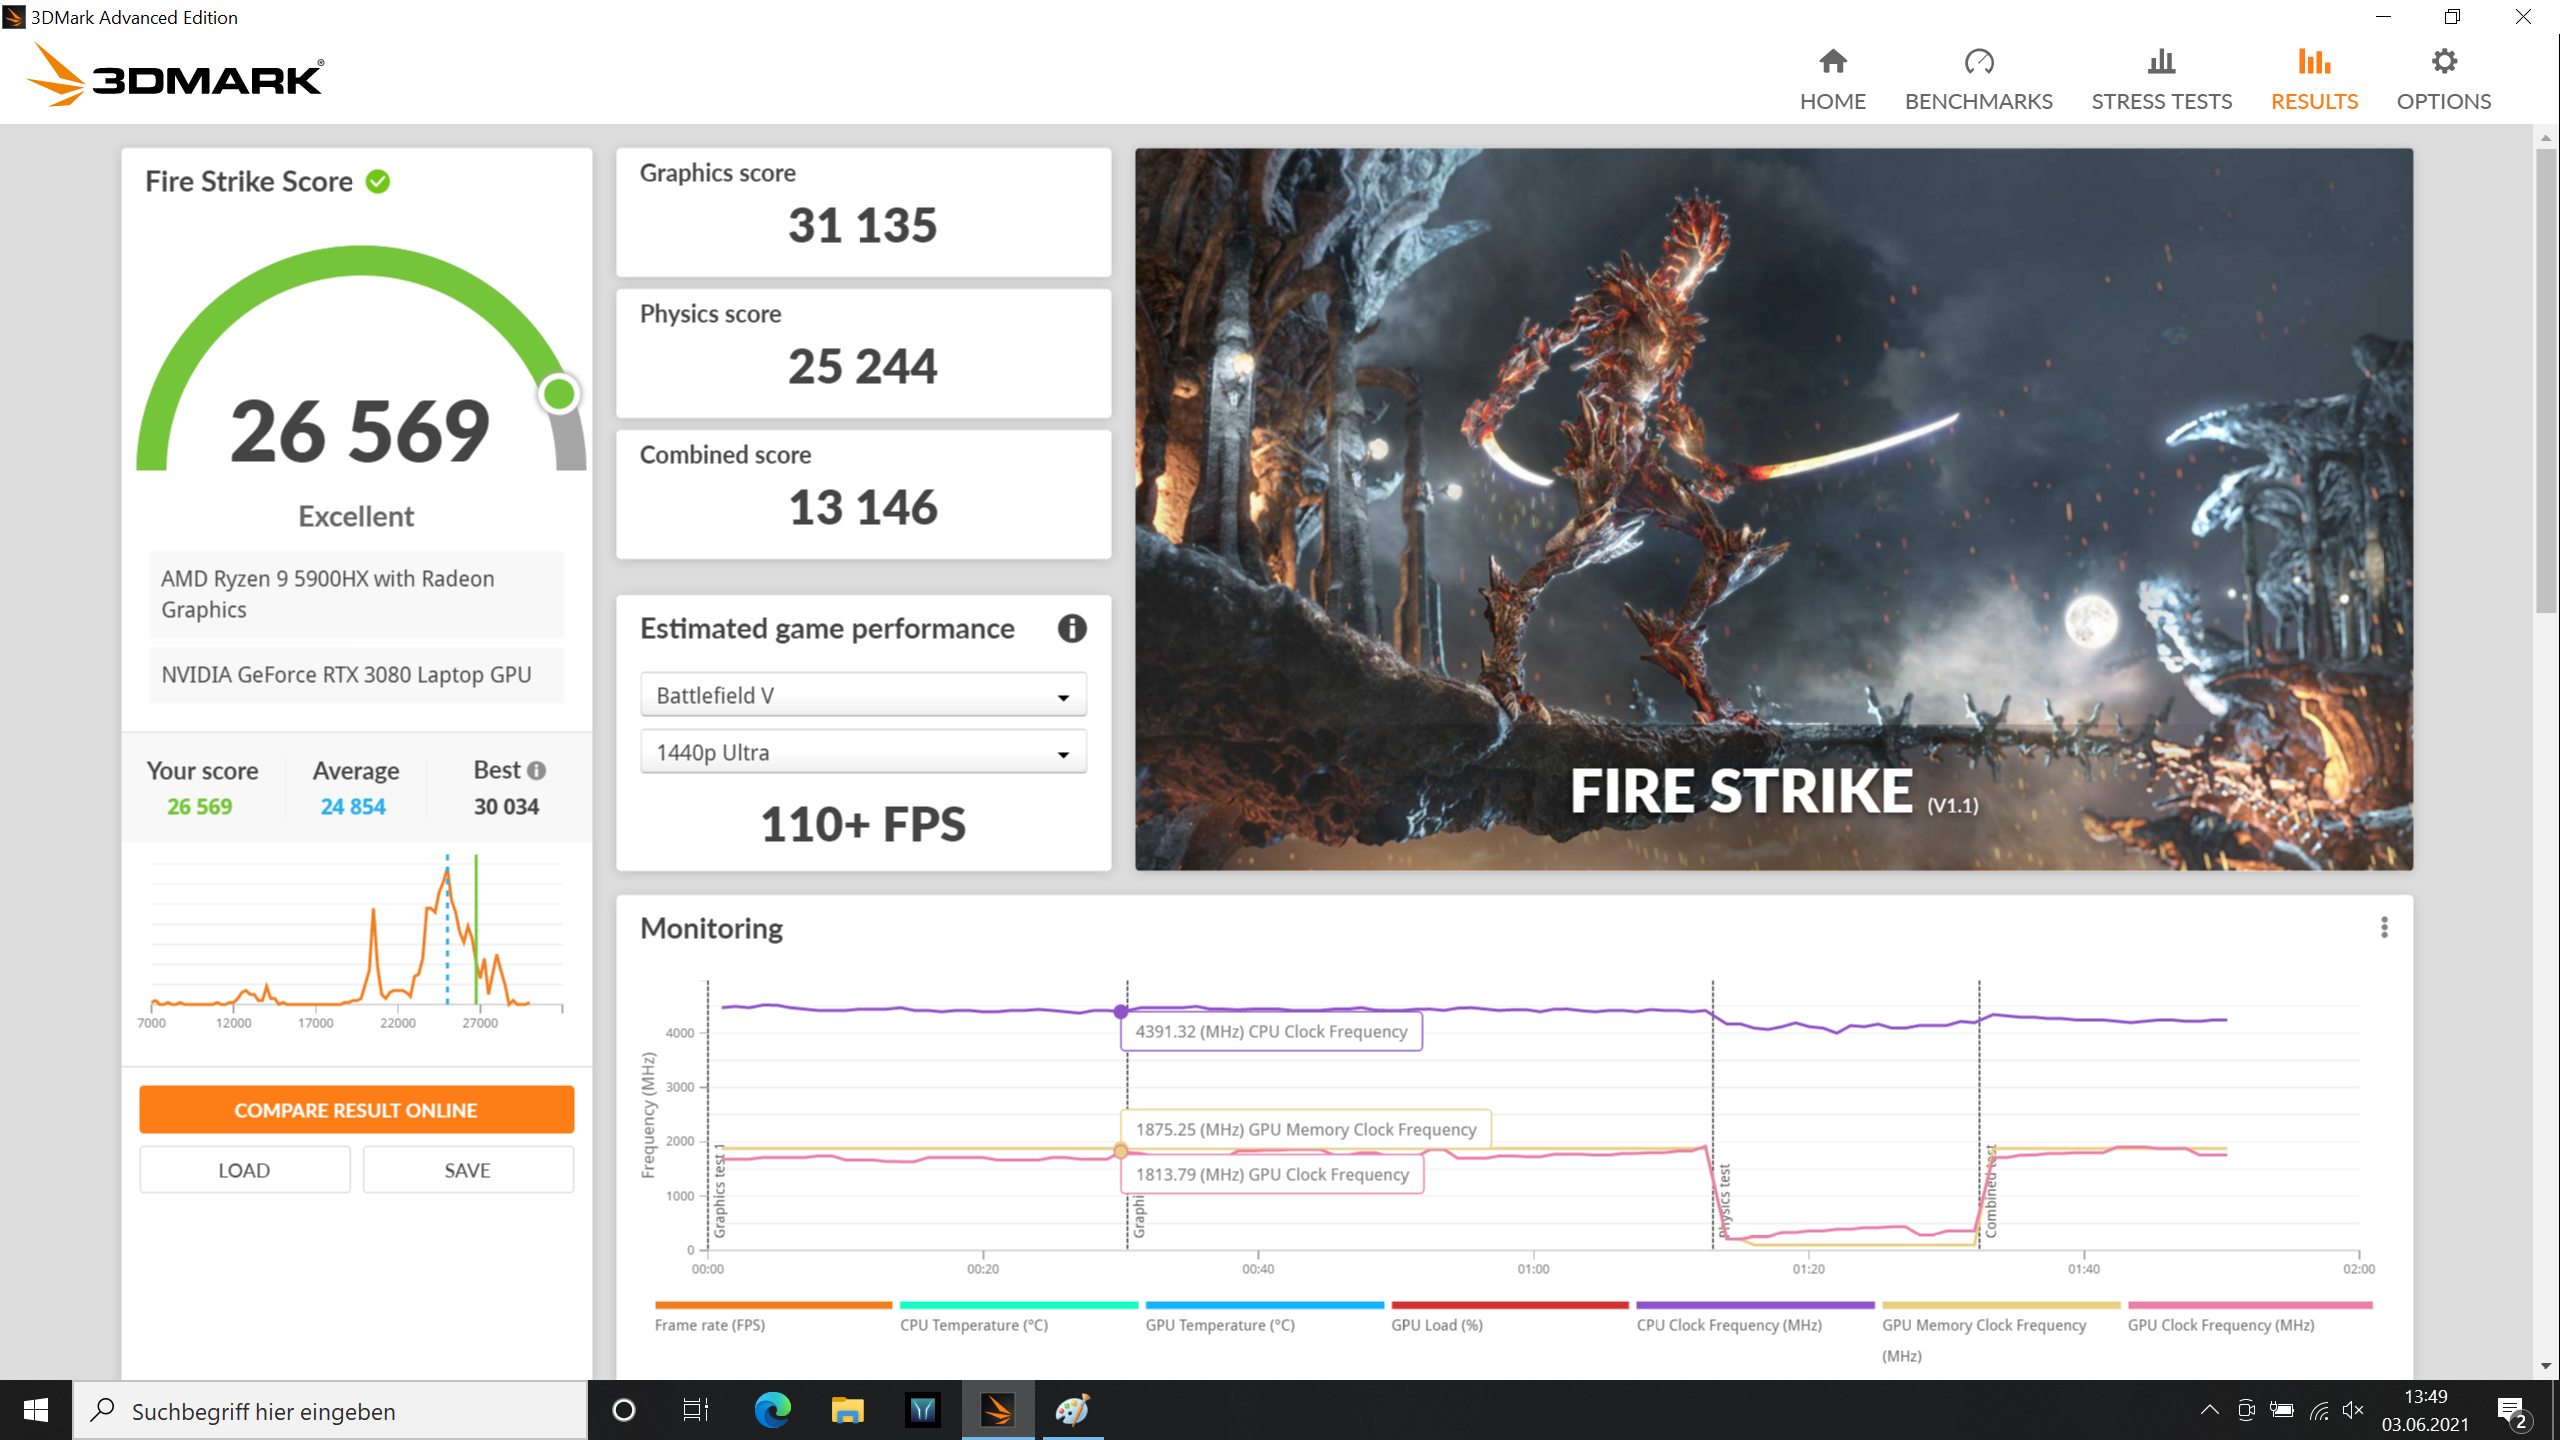Click the Windows search input field
The height and width of the screenshot is (1440, 2560).
tap(330, 1410)
